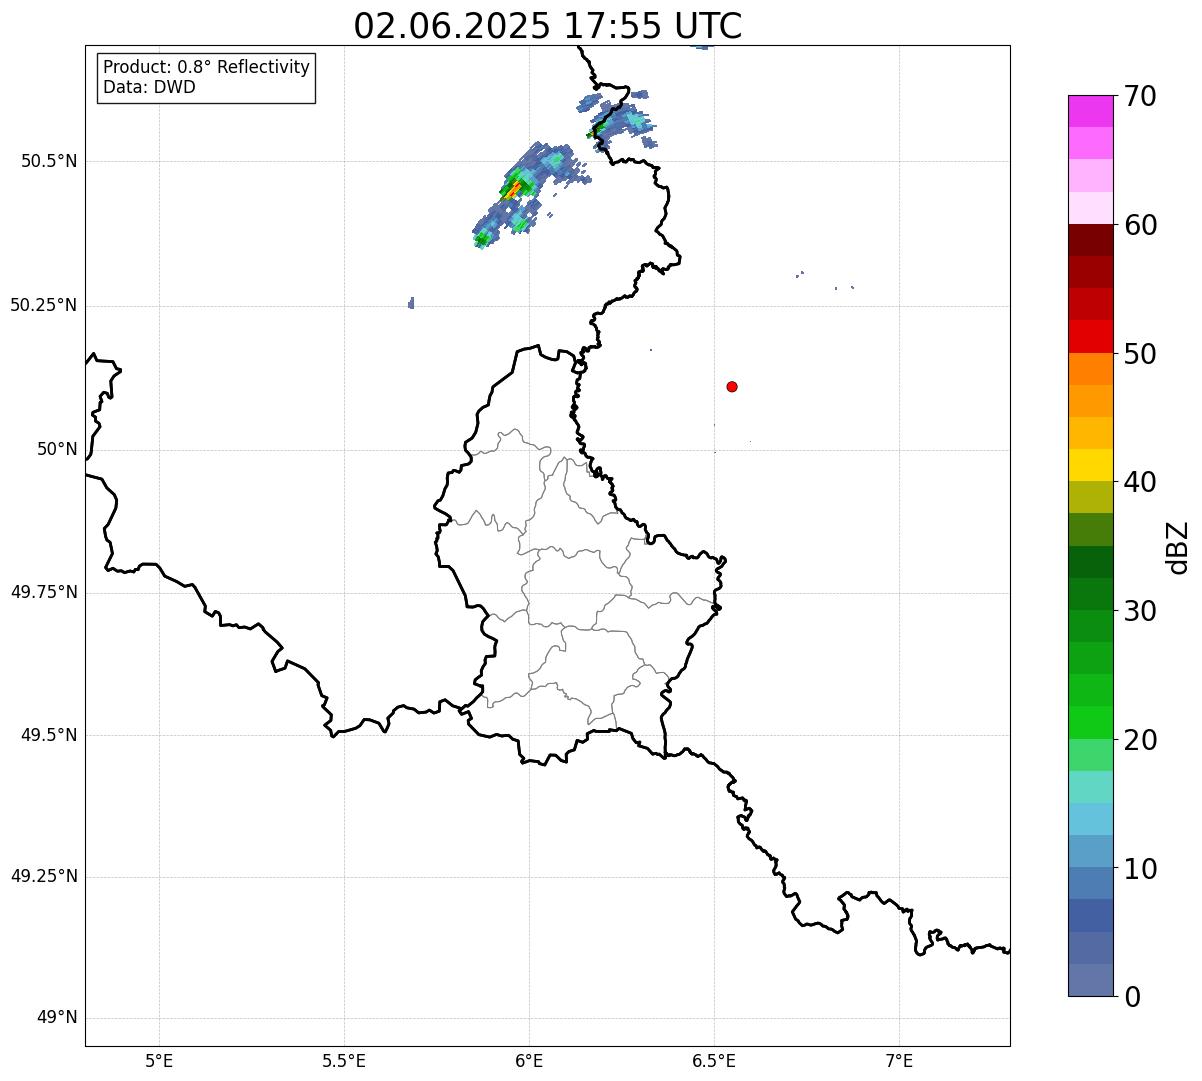Click the Product 0.8° Reflectivity info box
1202x1081 pixels.
(207, 77)
